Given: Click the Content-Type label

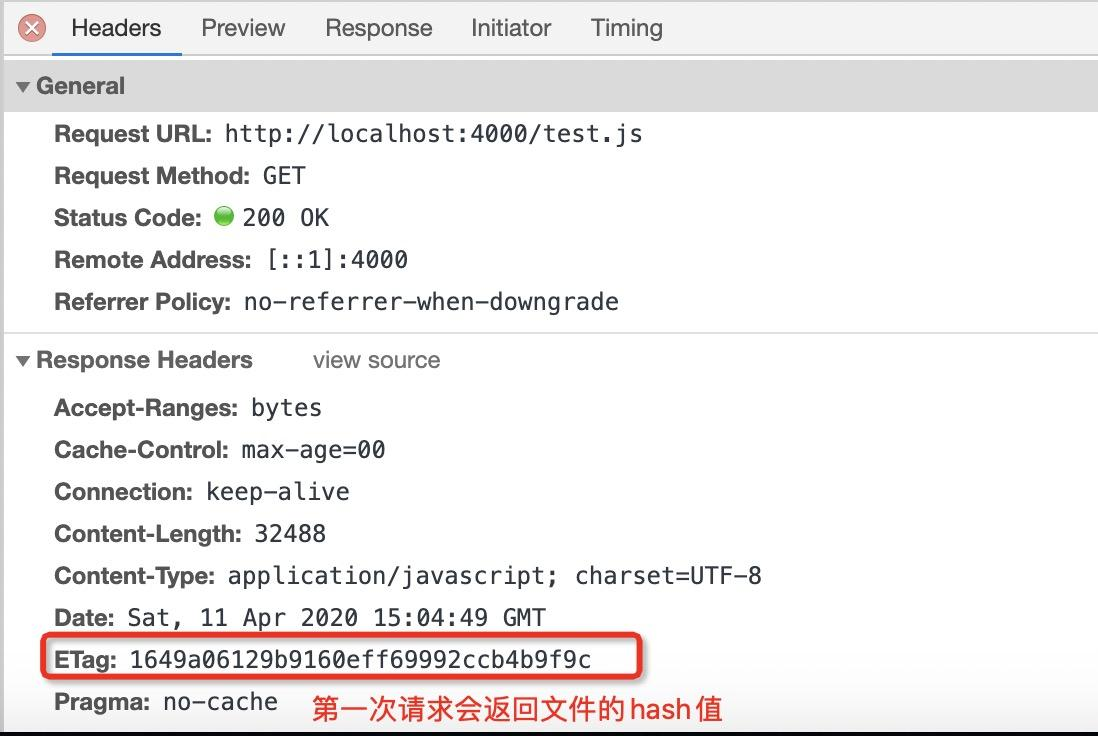Looking at the screenshot, I should tap(134, 576).
